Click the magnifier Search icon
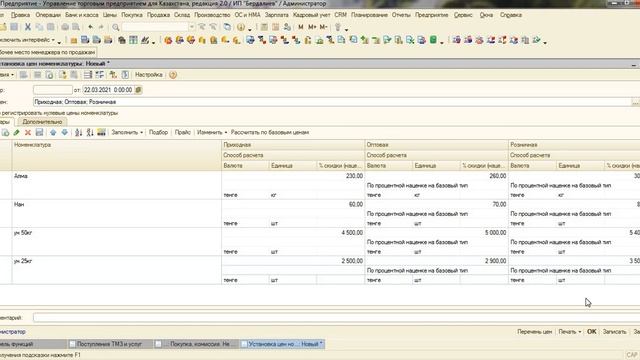Image resolution: width=640 pixels, height=360 pixels. point(116,27)
